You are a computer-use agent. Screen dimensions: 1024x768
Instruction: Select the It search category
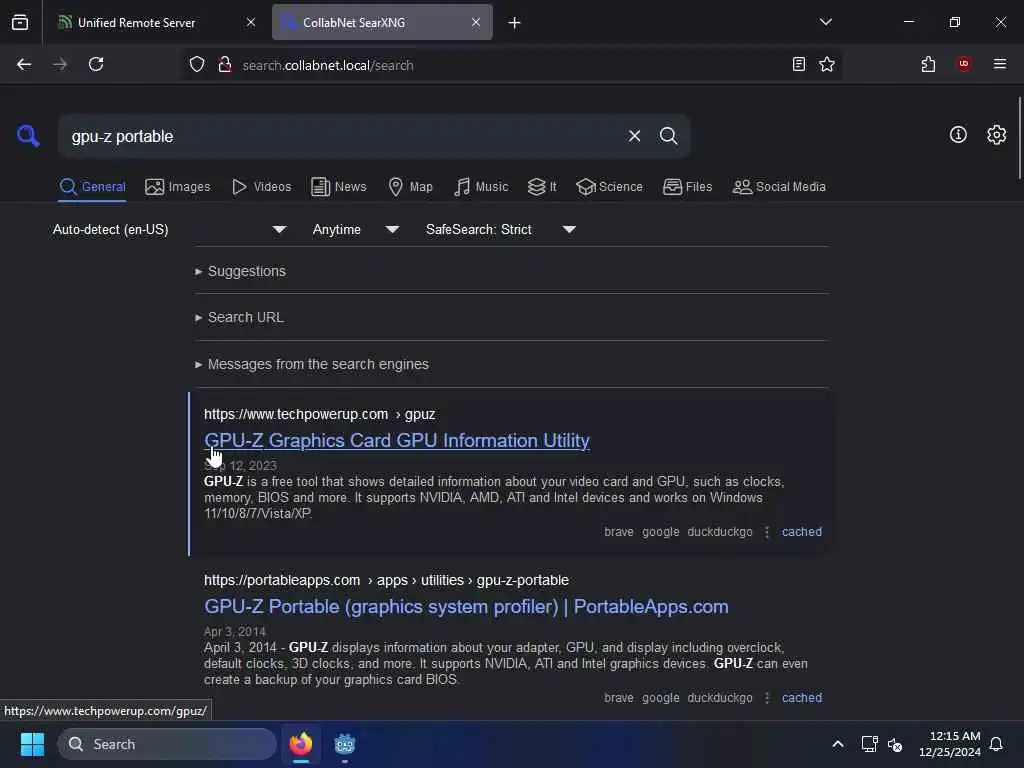click(x=542, y=187)
